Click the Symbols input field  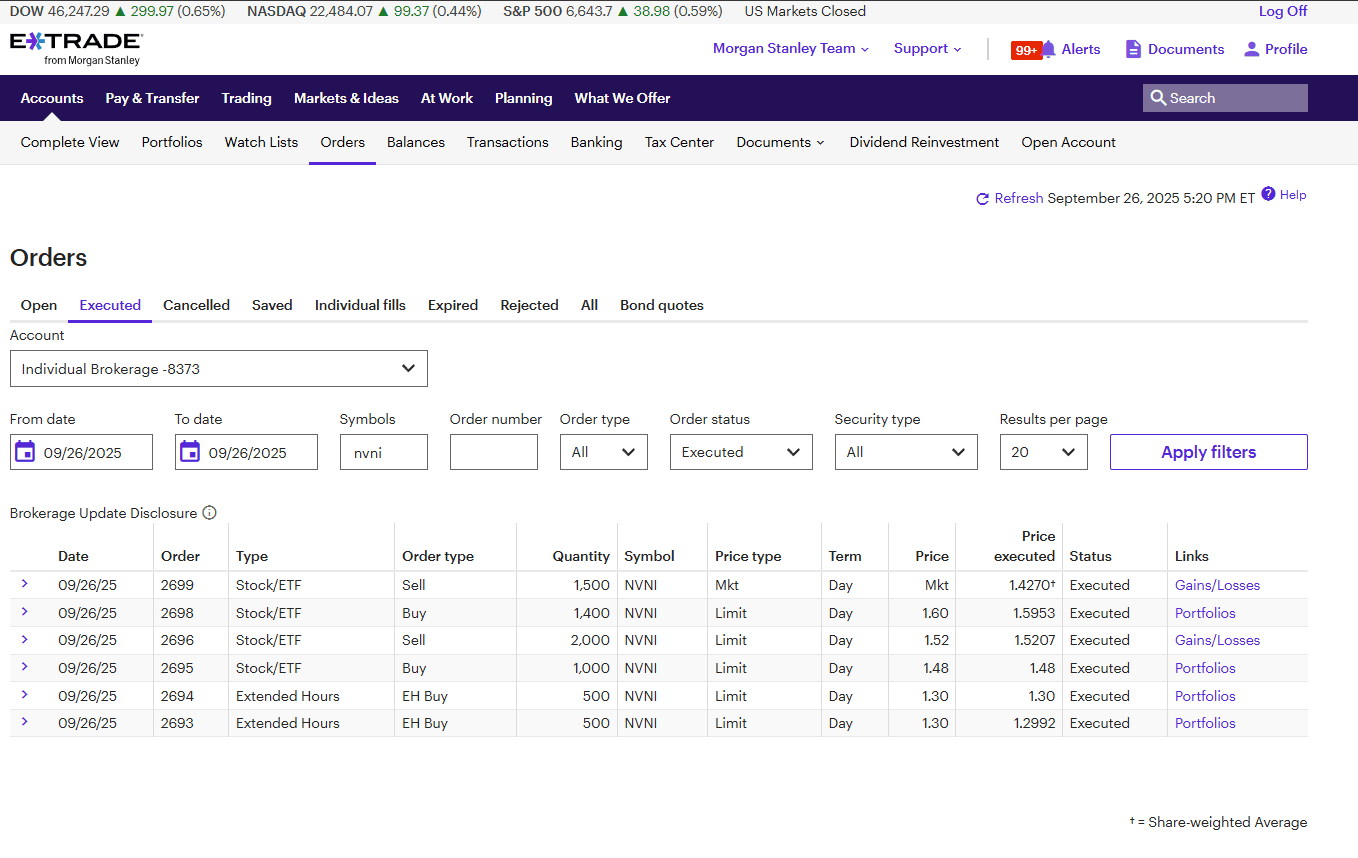click(x=383, y=452)
